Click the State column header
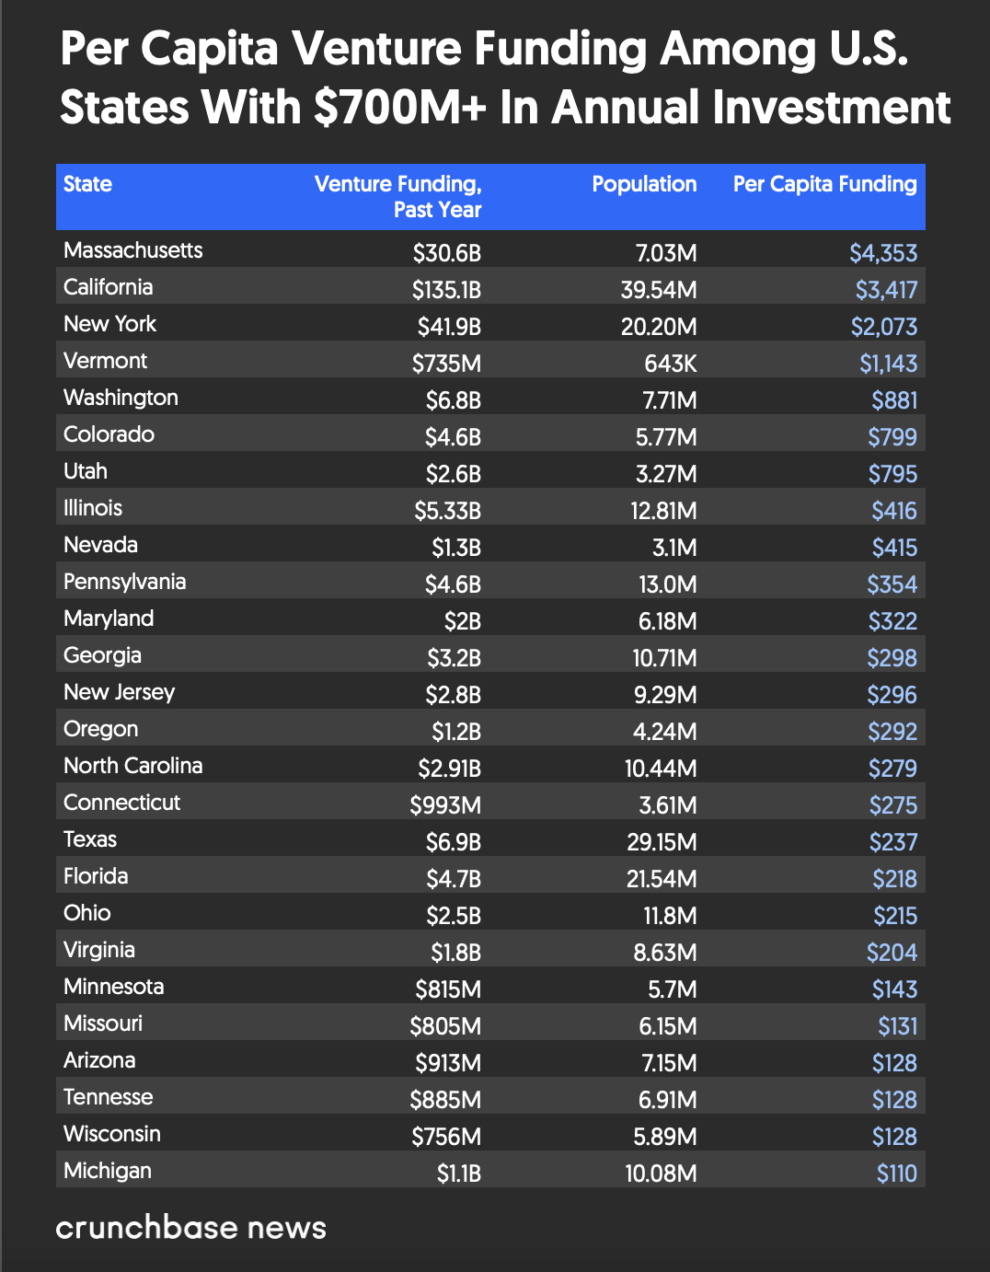The height and width of the screenshot is (1272, 990). pyautogui.click(x=88, y=184)
